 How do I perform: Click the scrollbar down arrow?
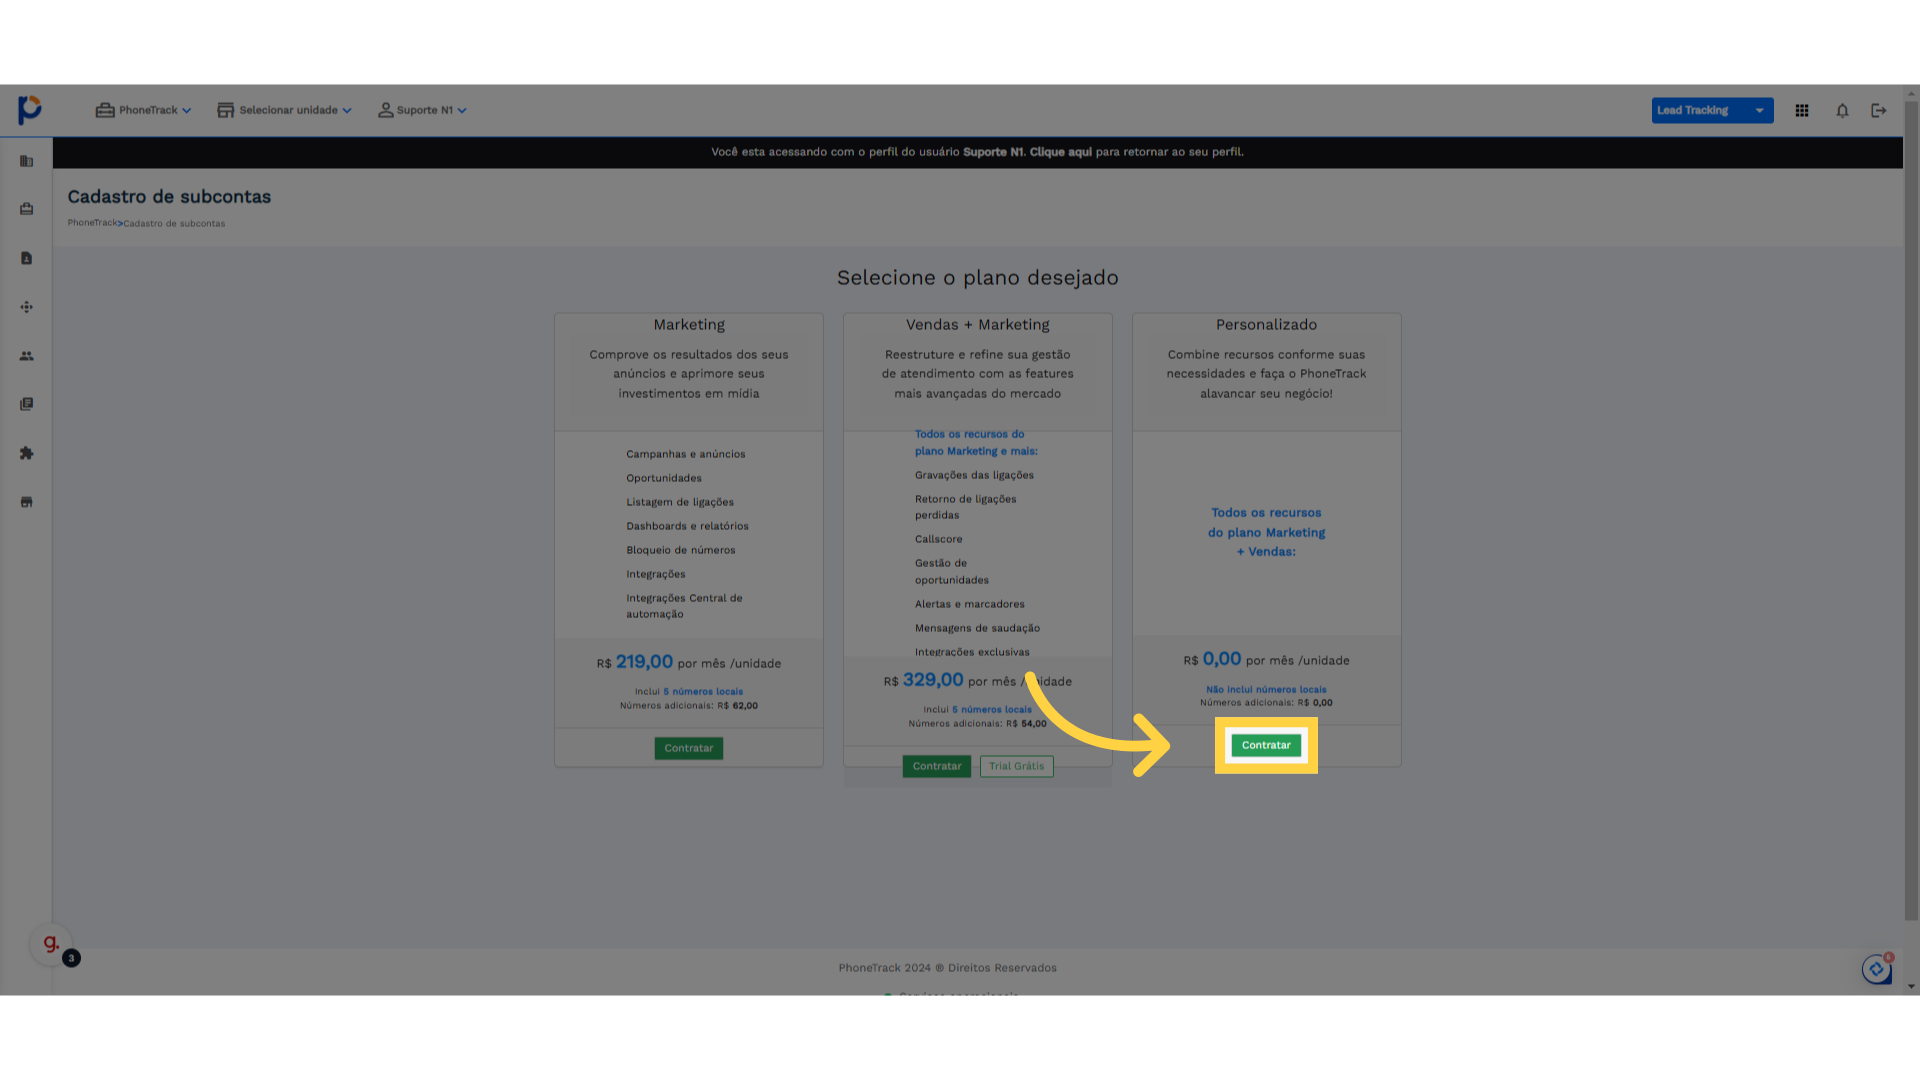(x=1911, y=986)
